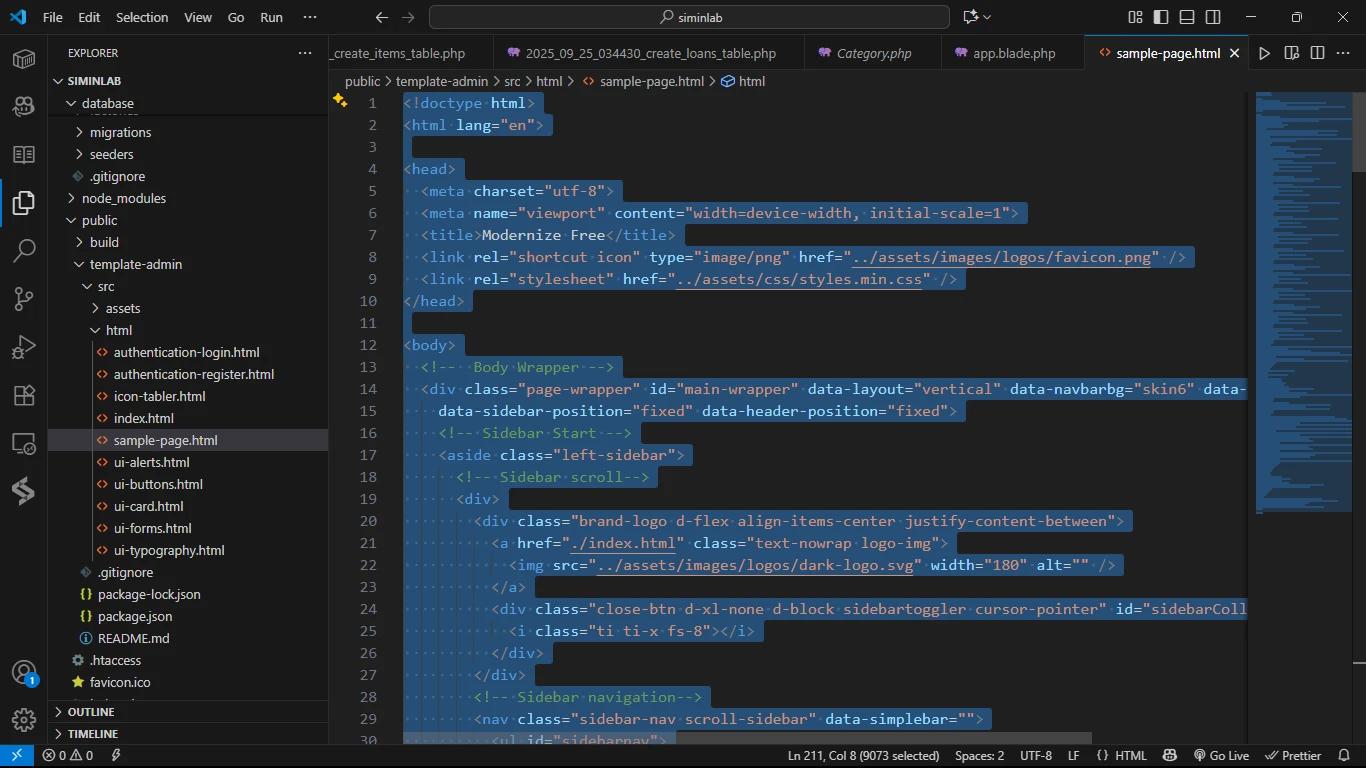
Task: Toggle the primary side bar visibility
Action: (1161, 17)
